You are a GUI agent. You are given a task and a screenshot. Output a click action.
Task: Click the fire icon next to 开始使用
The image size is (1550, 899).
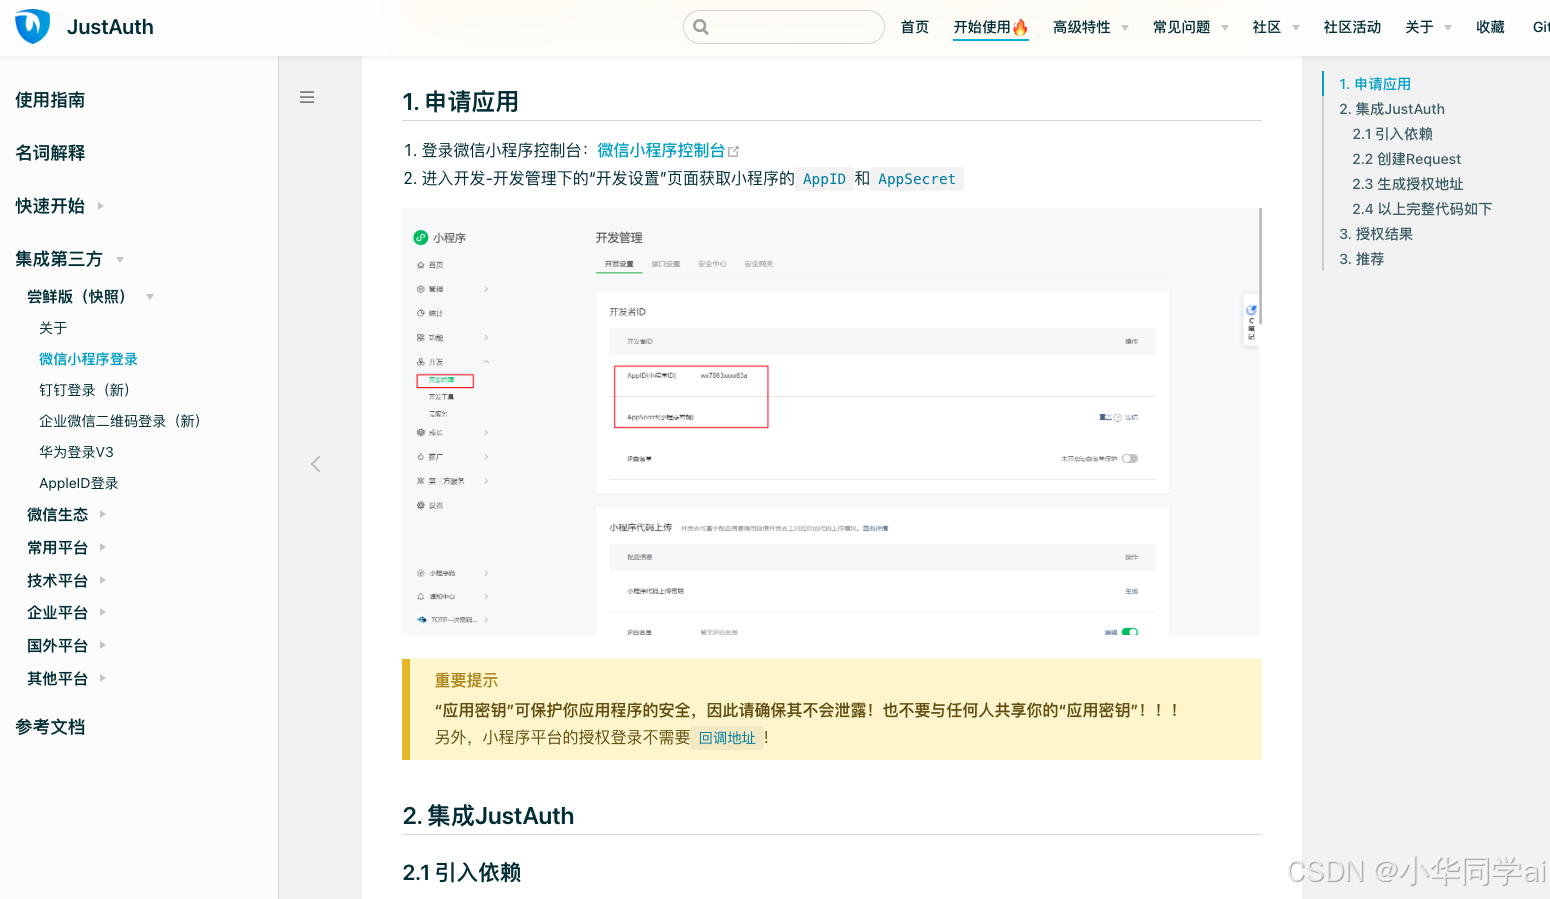(x=1020, y=27)
